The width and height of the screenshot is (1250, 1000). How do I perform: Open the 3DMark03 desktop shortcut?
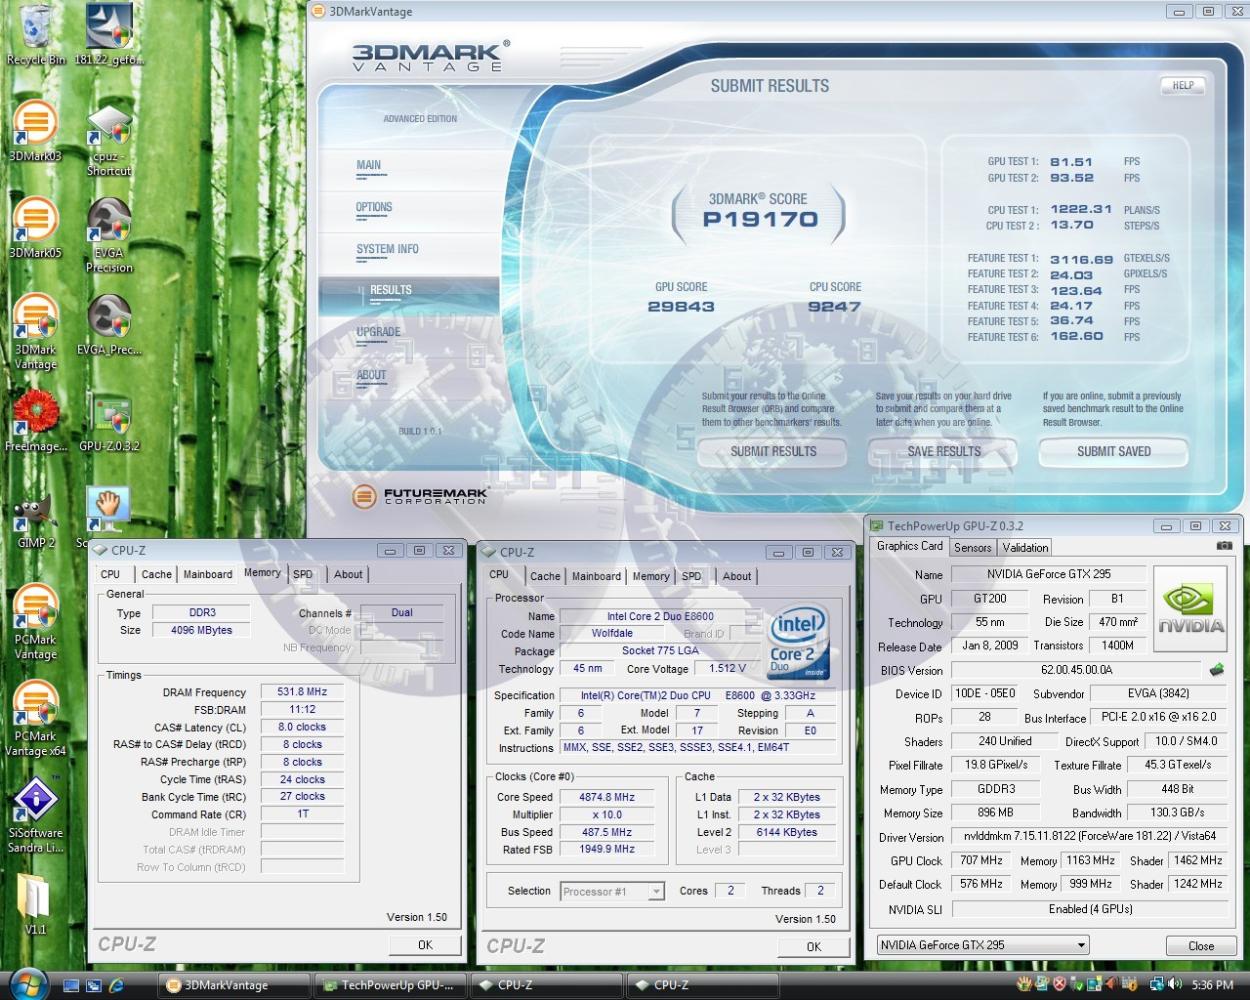pyautogui.click(x=35, y=132)
